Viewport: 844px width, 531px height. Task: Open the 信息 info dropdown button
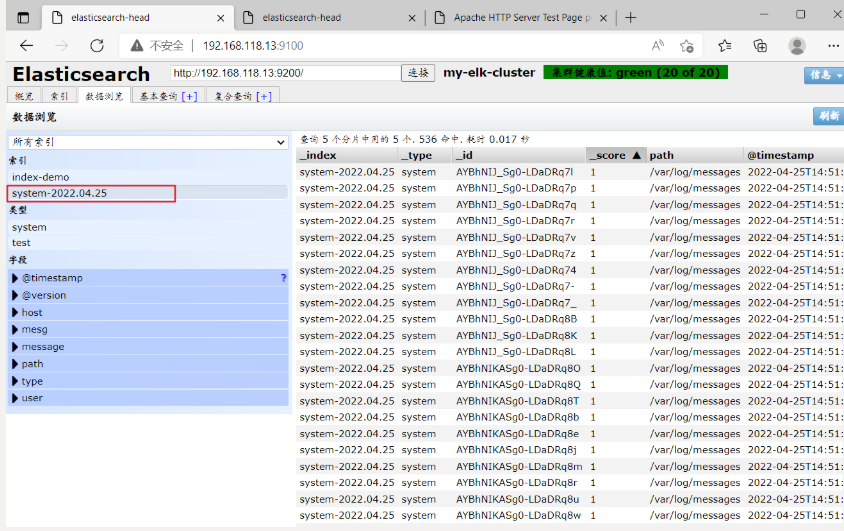824,75
